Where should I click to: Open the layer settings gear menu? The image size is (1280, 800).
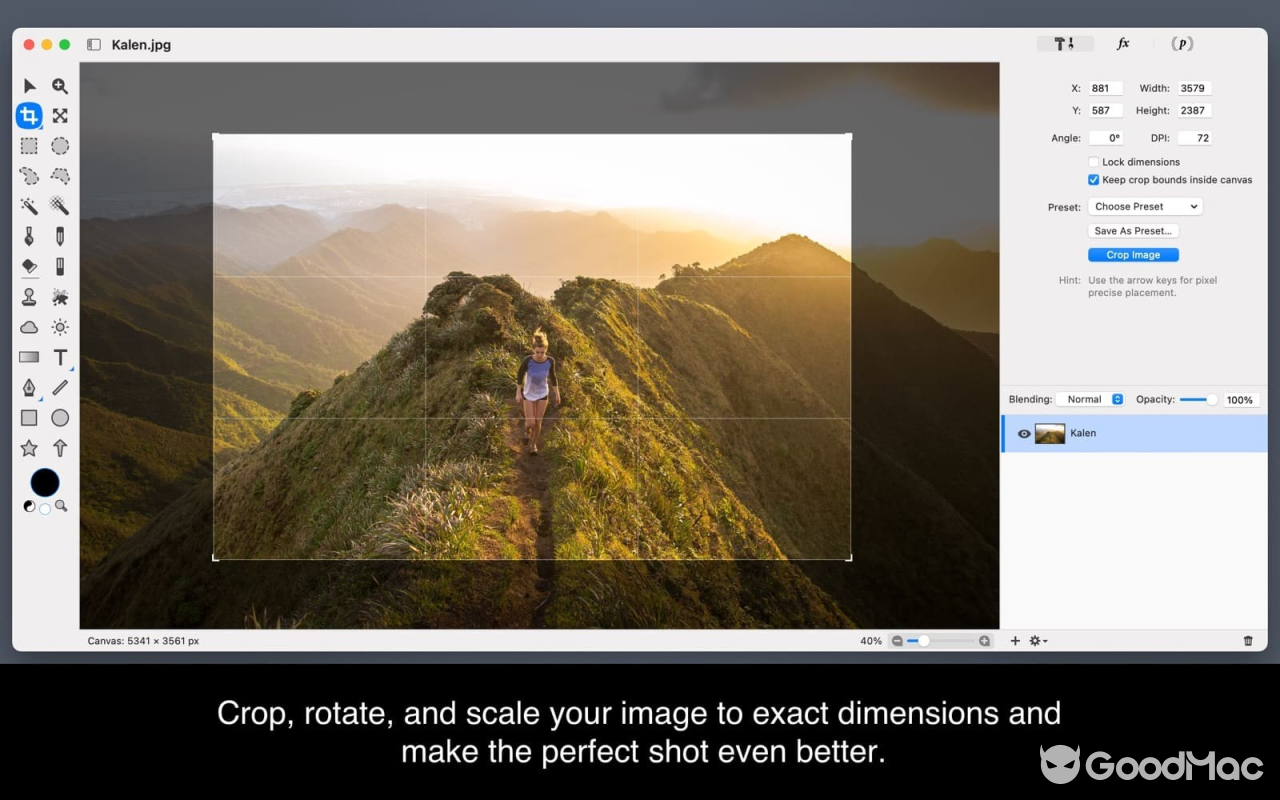click(1034, 641)
